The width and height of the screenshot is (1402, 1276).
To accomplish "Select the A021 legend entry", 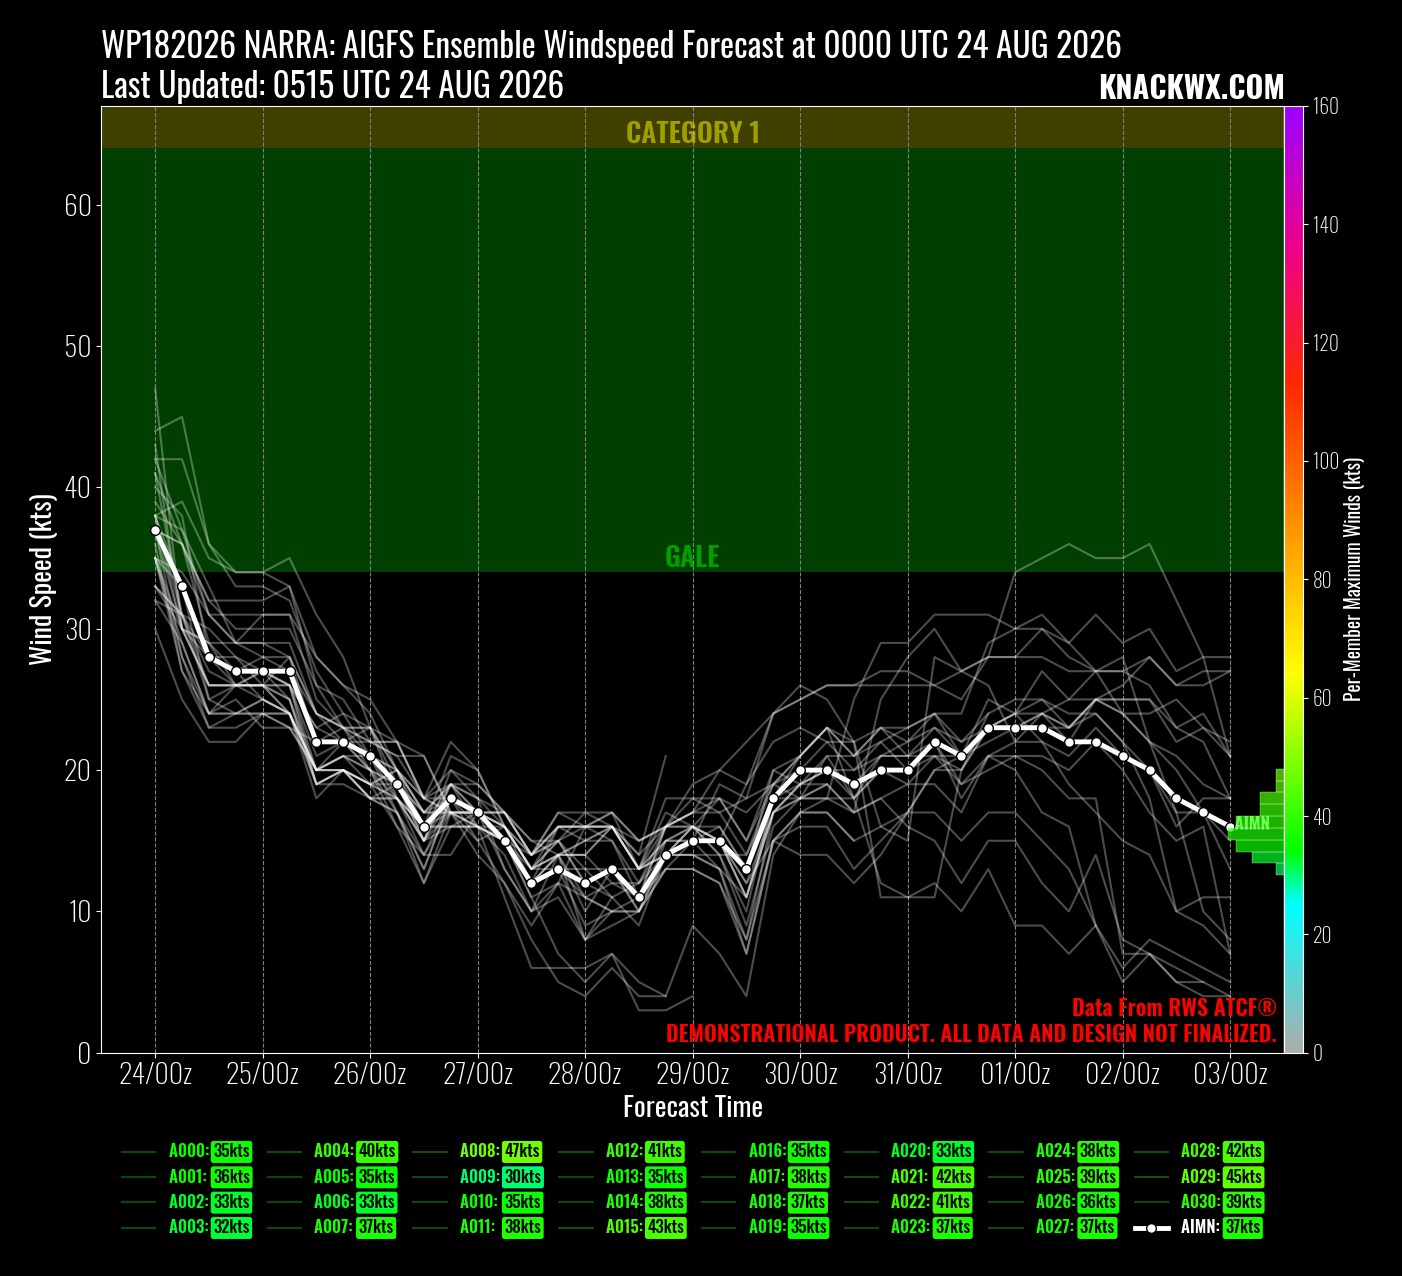I will [x=910, y=1177].
